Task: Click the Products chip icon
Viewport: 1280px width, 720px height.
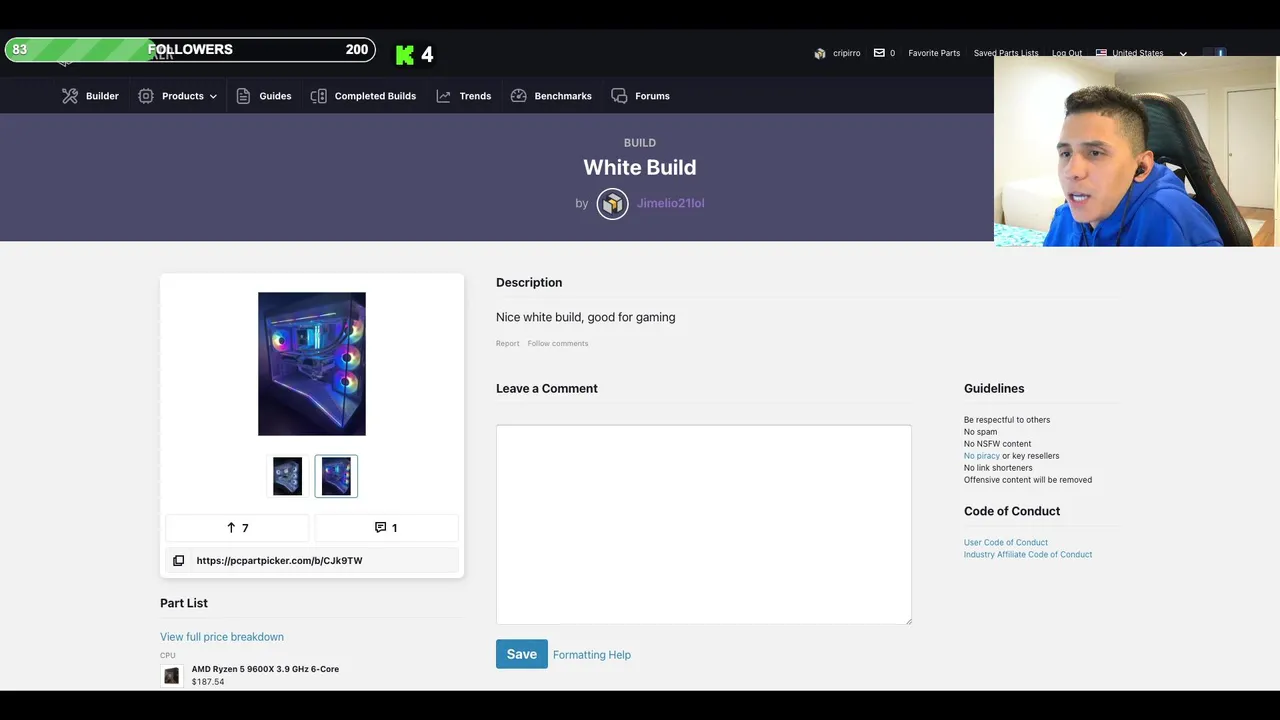Action: click(146, 96)
